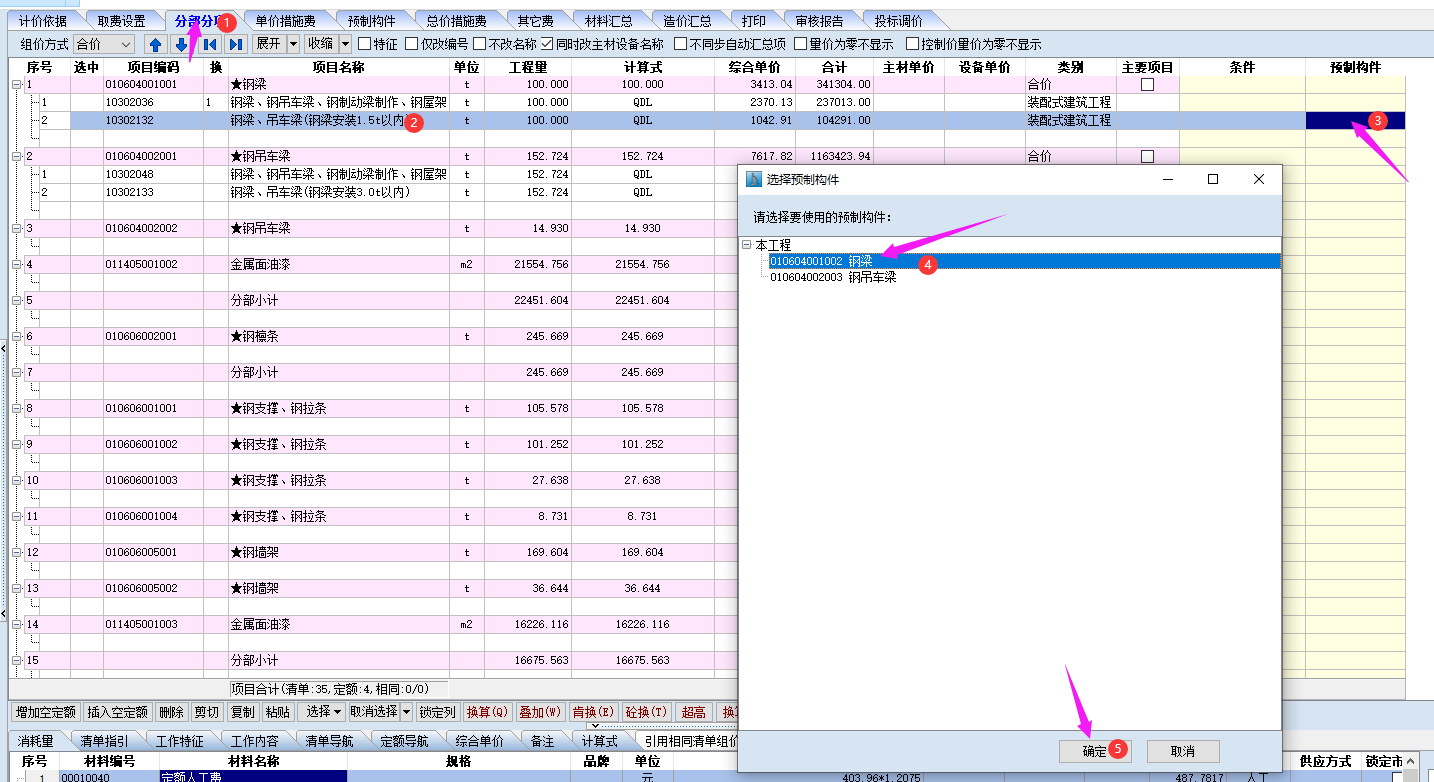Viewport: 1434px width, 782px height.
Task: Tick 主要项目 checkbox in row 010604001001
Action: 1147,85
